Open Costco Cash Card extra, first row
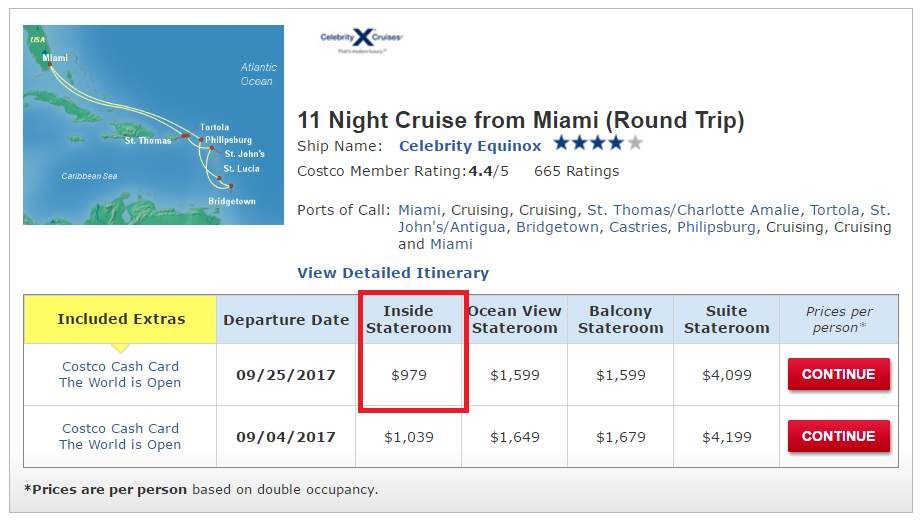The height and width of the screenshot is (525, 922). [x=120, y=367]
